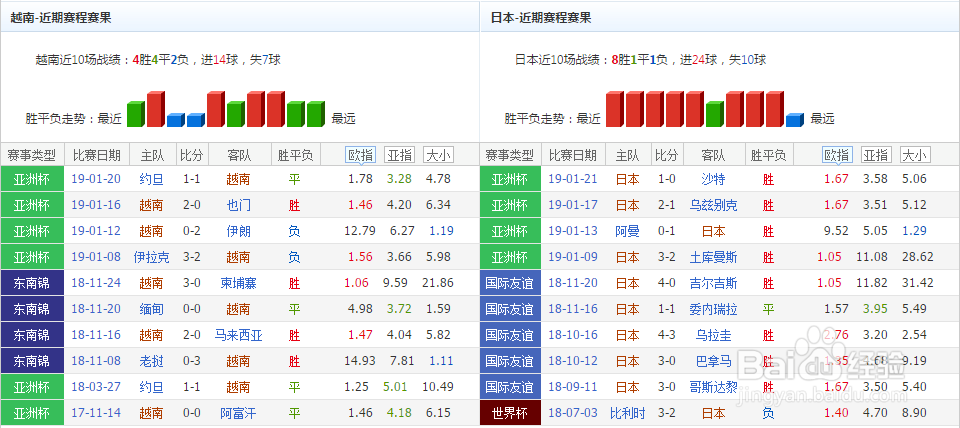The width and height of the screenshot is (960, 428).
Task: Open team link 缅甸
Action: (151, 309)
